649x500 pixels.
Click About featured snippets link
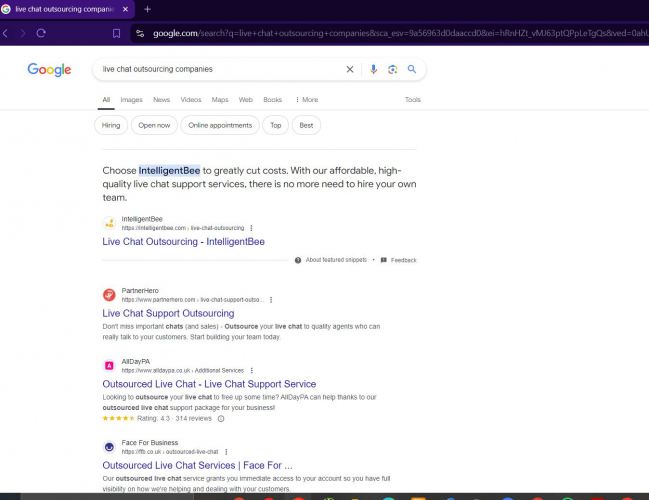tap(336, 260)
